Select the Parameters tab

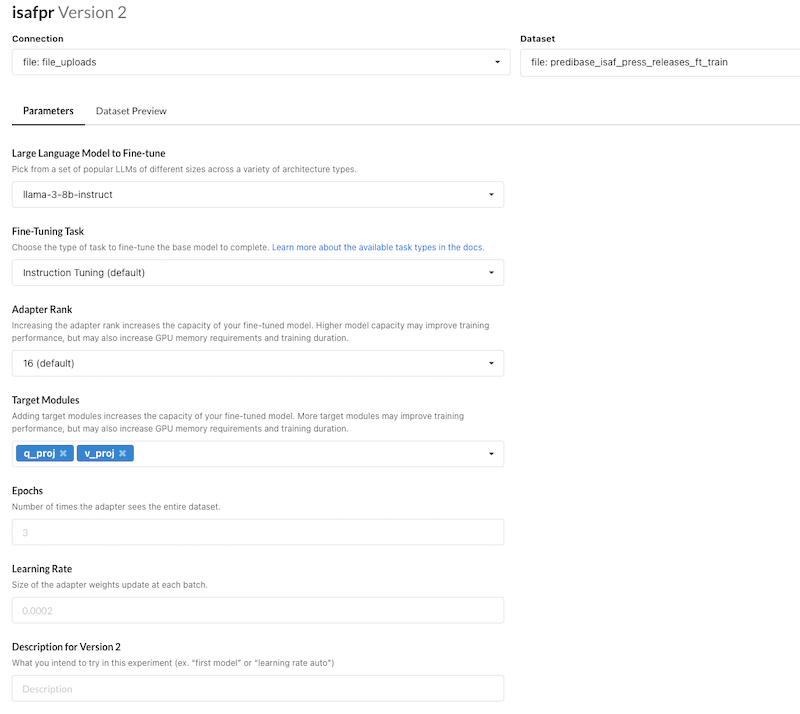click(x=48, y=111)
